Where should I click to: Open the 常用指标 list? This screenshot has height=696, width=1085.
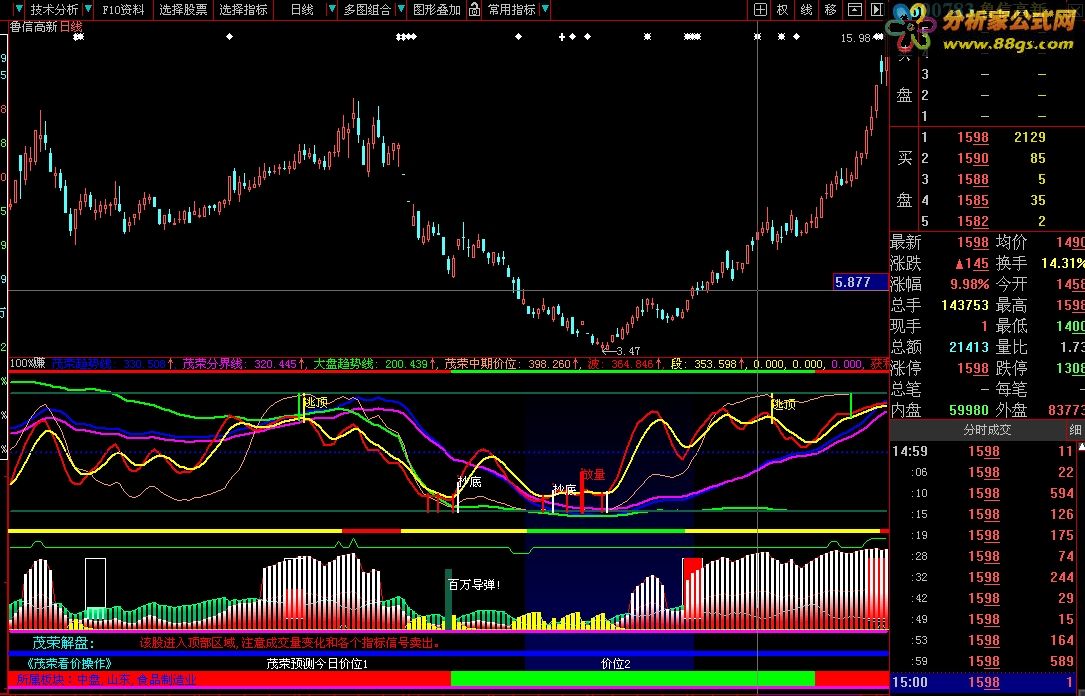[x=511, y=10]
